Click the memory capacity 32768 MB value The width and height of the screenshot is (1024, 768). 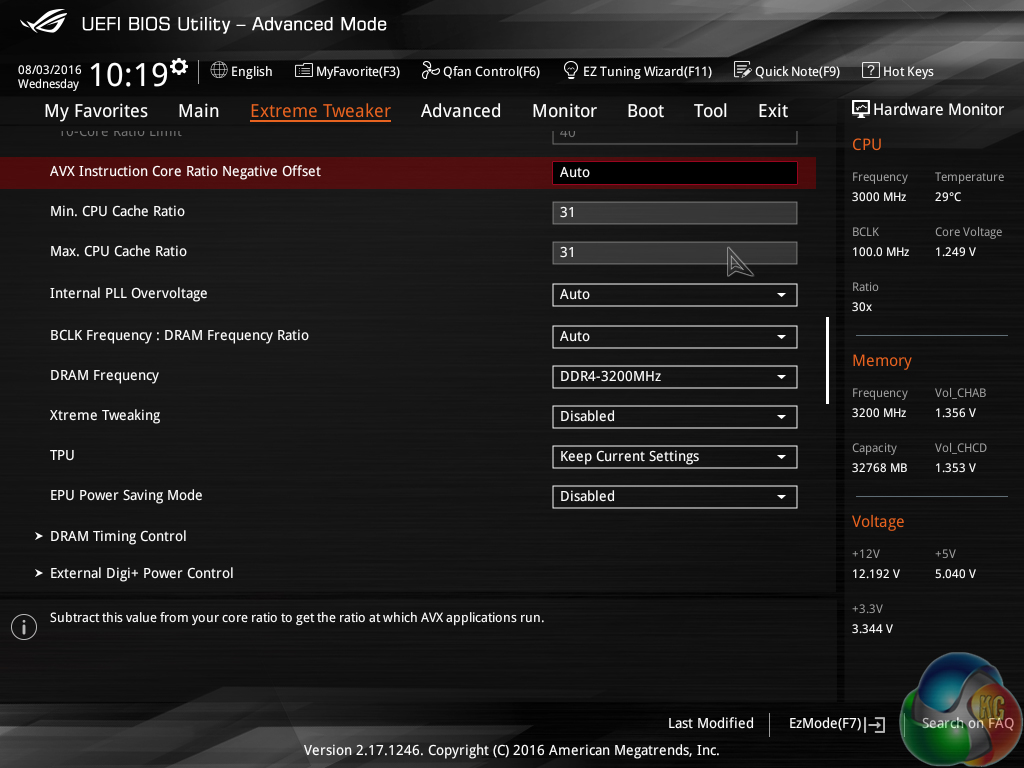[x=880, y=468]
